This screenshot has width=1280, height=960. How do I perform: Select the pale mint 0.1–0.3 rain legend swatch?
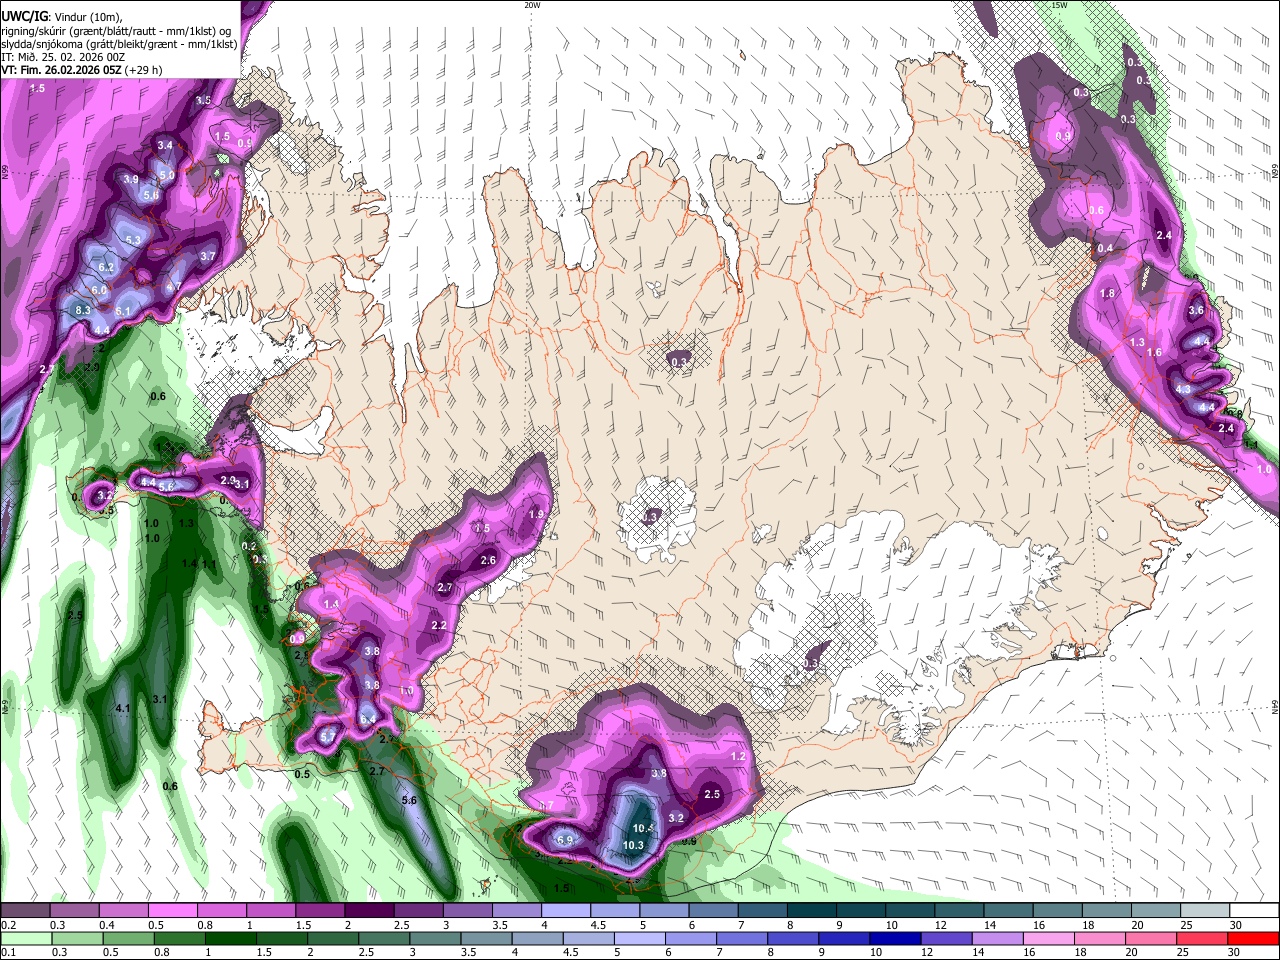pyautogui.click(x=26, y=939)
